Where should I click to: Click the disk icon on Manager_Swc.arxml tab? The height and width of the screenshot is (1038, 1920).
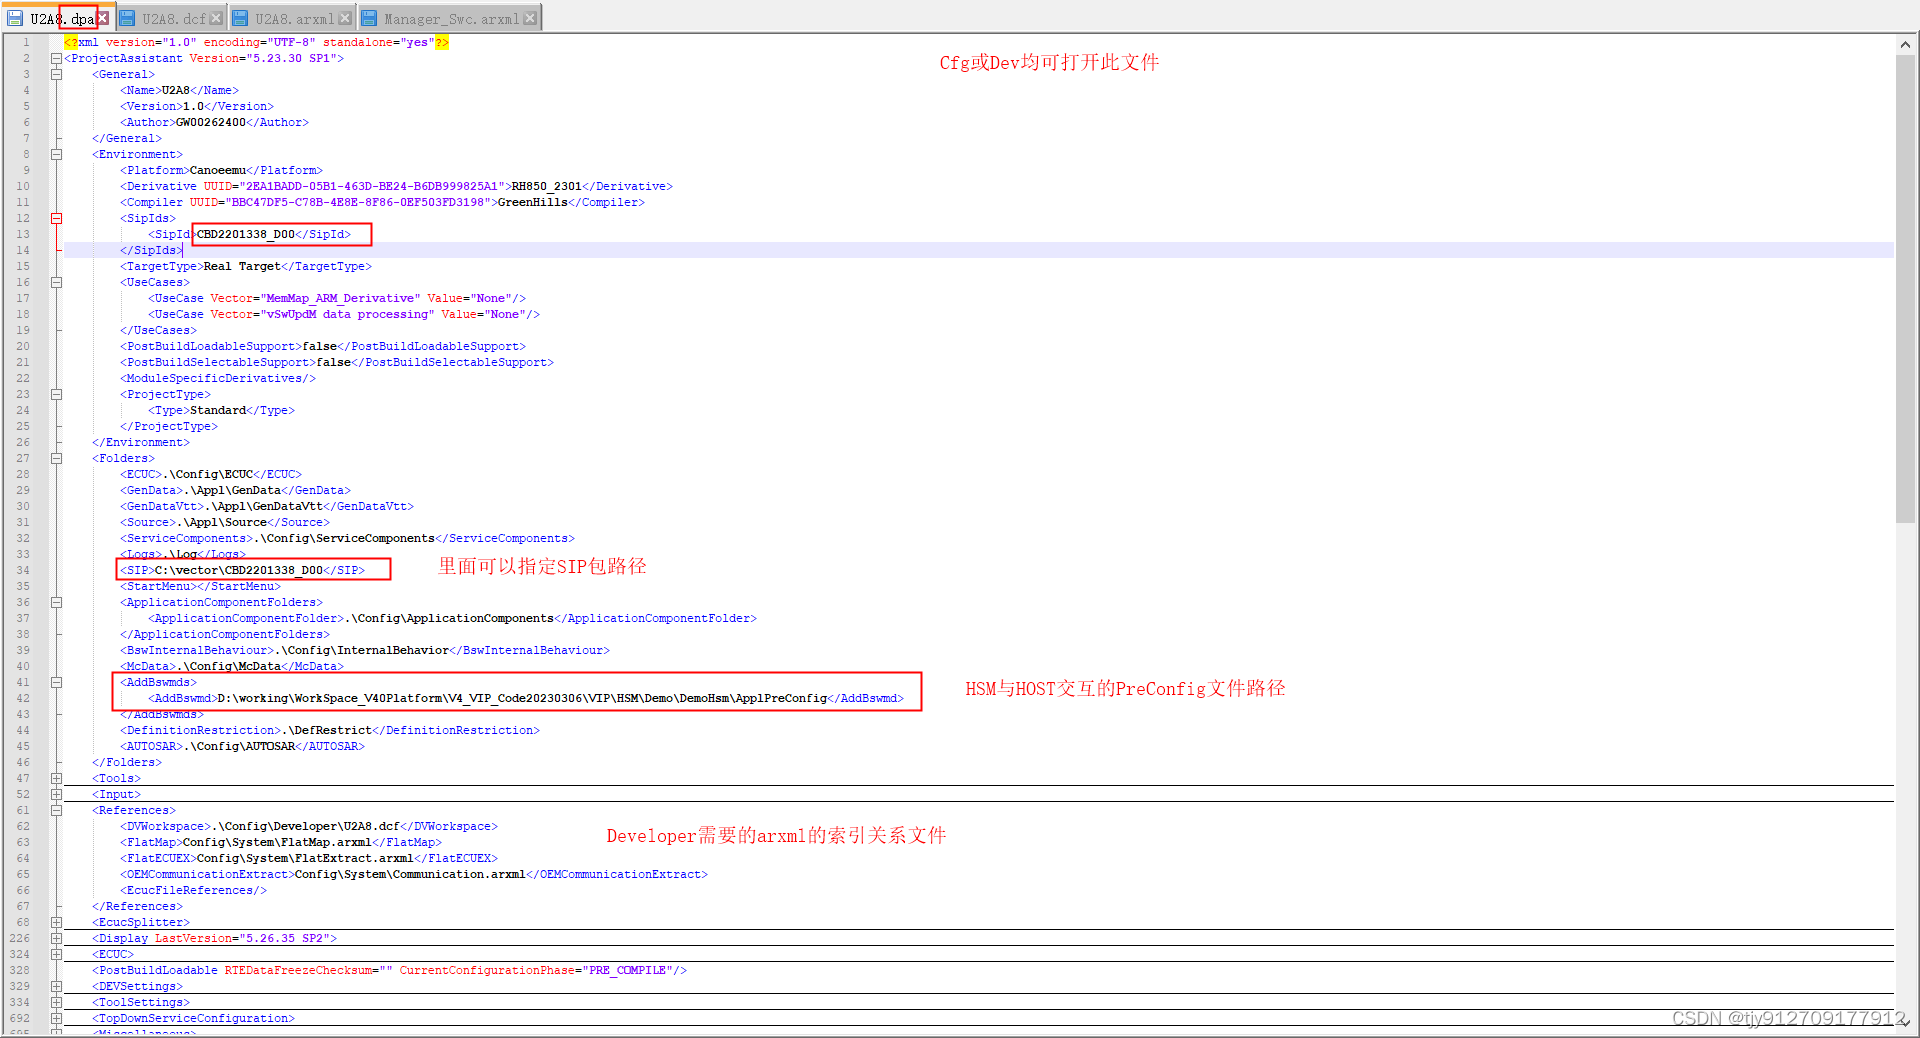tap(370, 17)
